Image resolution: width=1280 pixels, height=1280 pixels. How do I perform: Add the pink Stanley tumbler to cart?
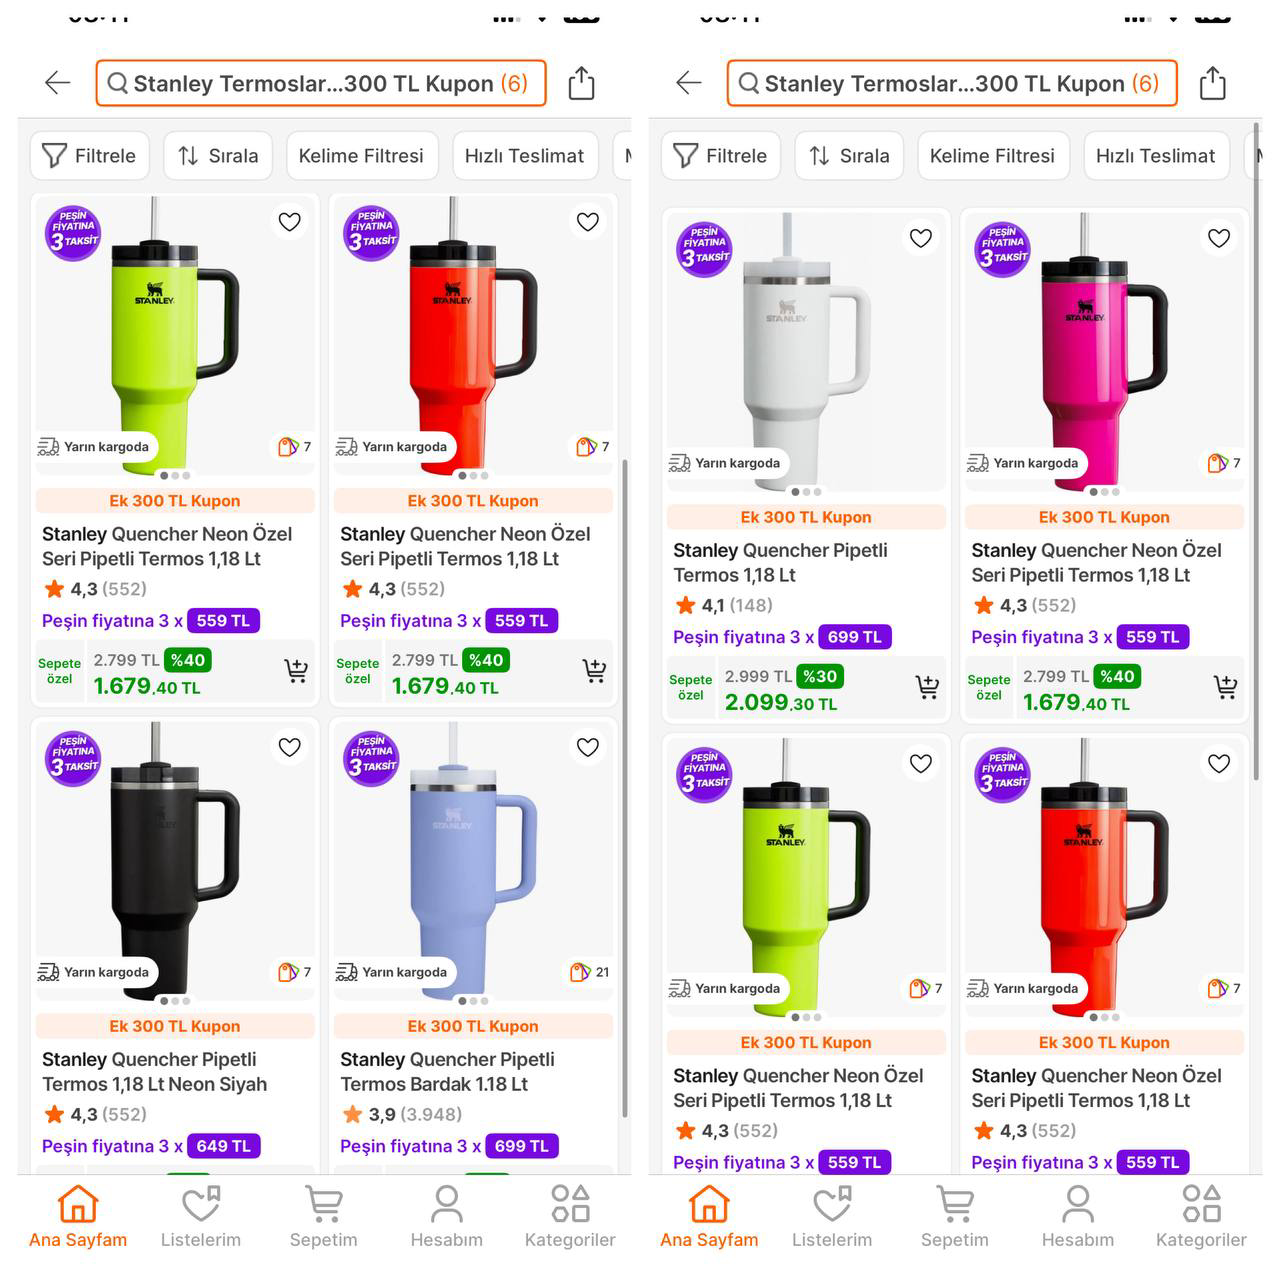pyautogui.click(x=1225, y=687)
